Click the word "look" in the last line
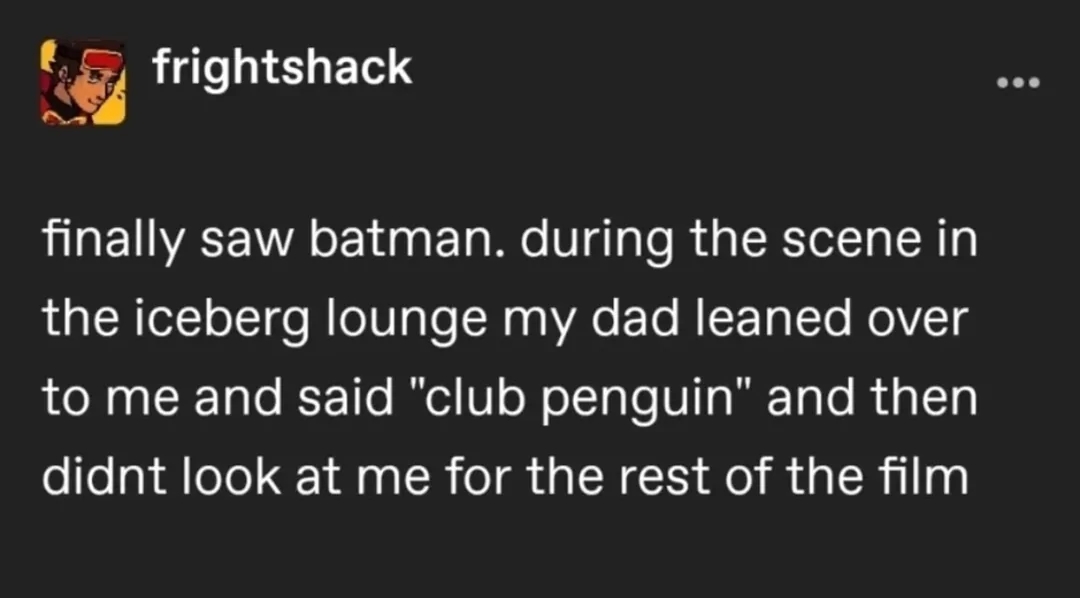This screenshot has height=598, width=1080. pyautogui.click(x=233, y=477)
